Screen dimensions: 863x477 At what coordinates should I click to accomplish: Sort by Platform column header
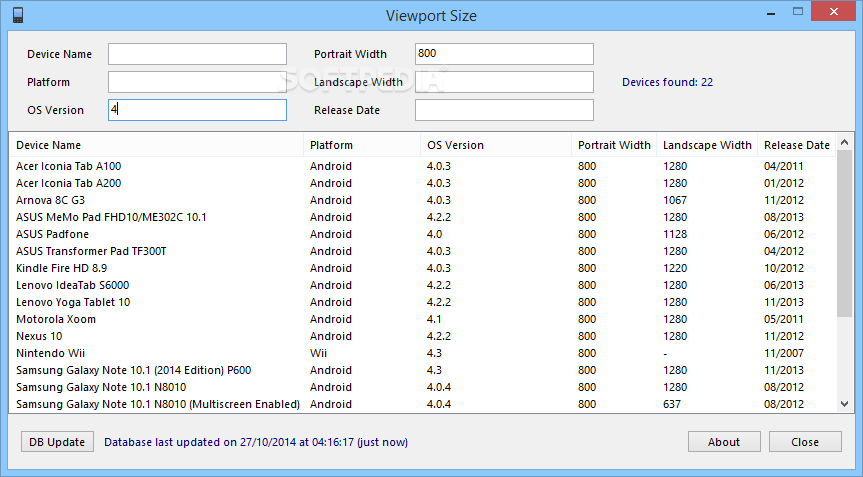point(362,145)
